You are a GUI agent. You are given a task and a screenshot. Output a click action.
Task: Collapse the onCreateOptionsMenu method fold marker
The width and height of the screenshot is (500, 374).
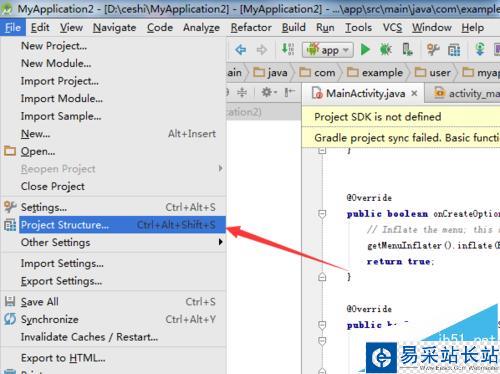tap(322, 214)
